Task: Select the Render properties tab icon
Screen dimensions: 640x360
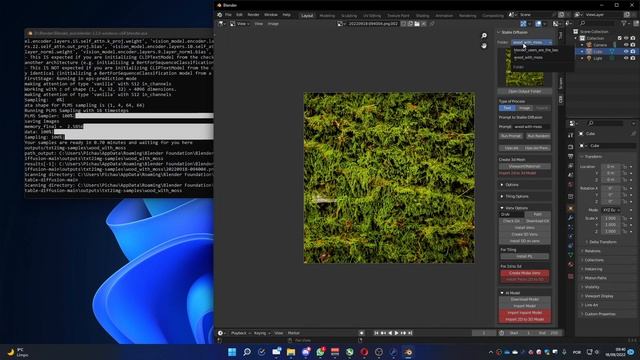Action: point(571,147)
